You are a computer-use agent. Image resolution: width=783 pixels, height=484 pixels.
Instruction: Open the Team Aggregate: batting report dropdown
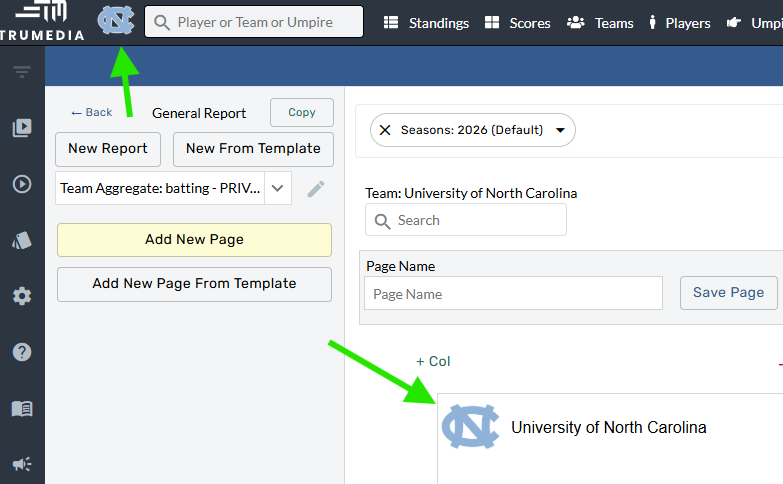point(277,188)
